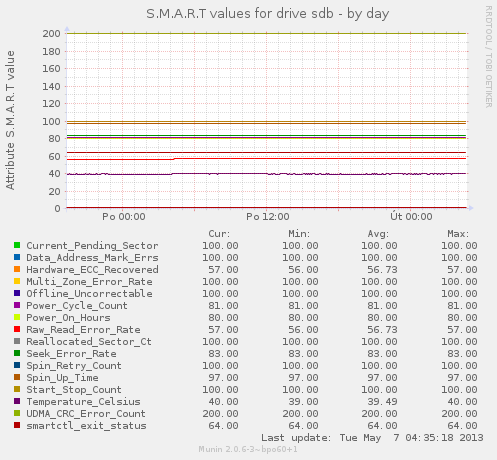The height and width of the screenshot is (460, 497).
Task: Click the purple Power_Cycle_Count legend swatch
Action: (x=17, y=305)
